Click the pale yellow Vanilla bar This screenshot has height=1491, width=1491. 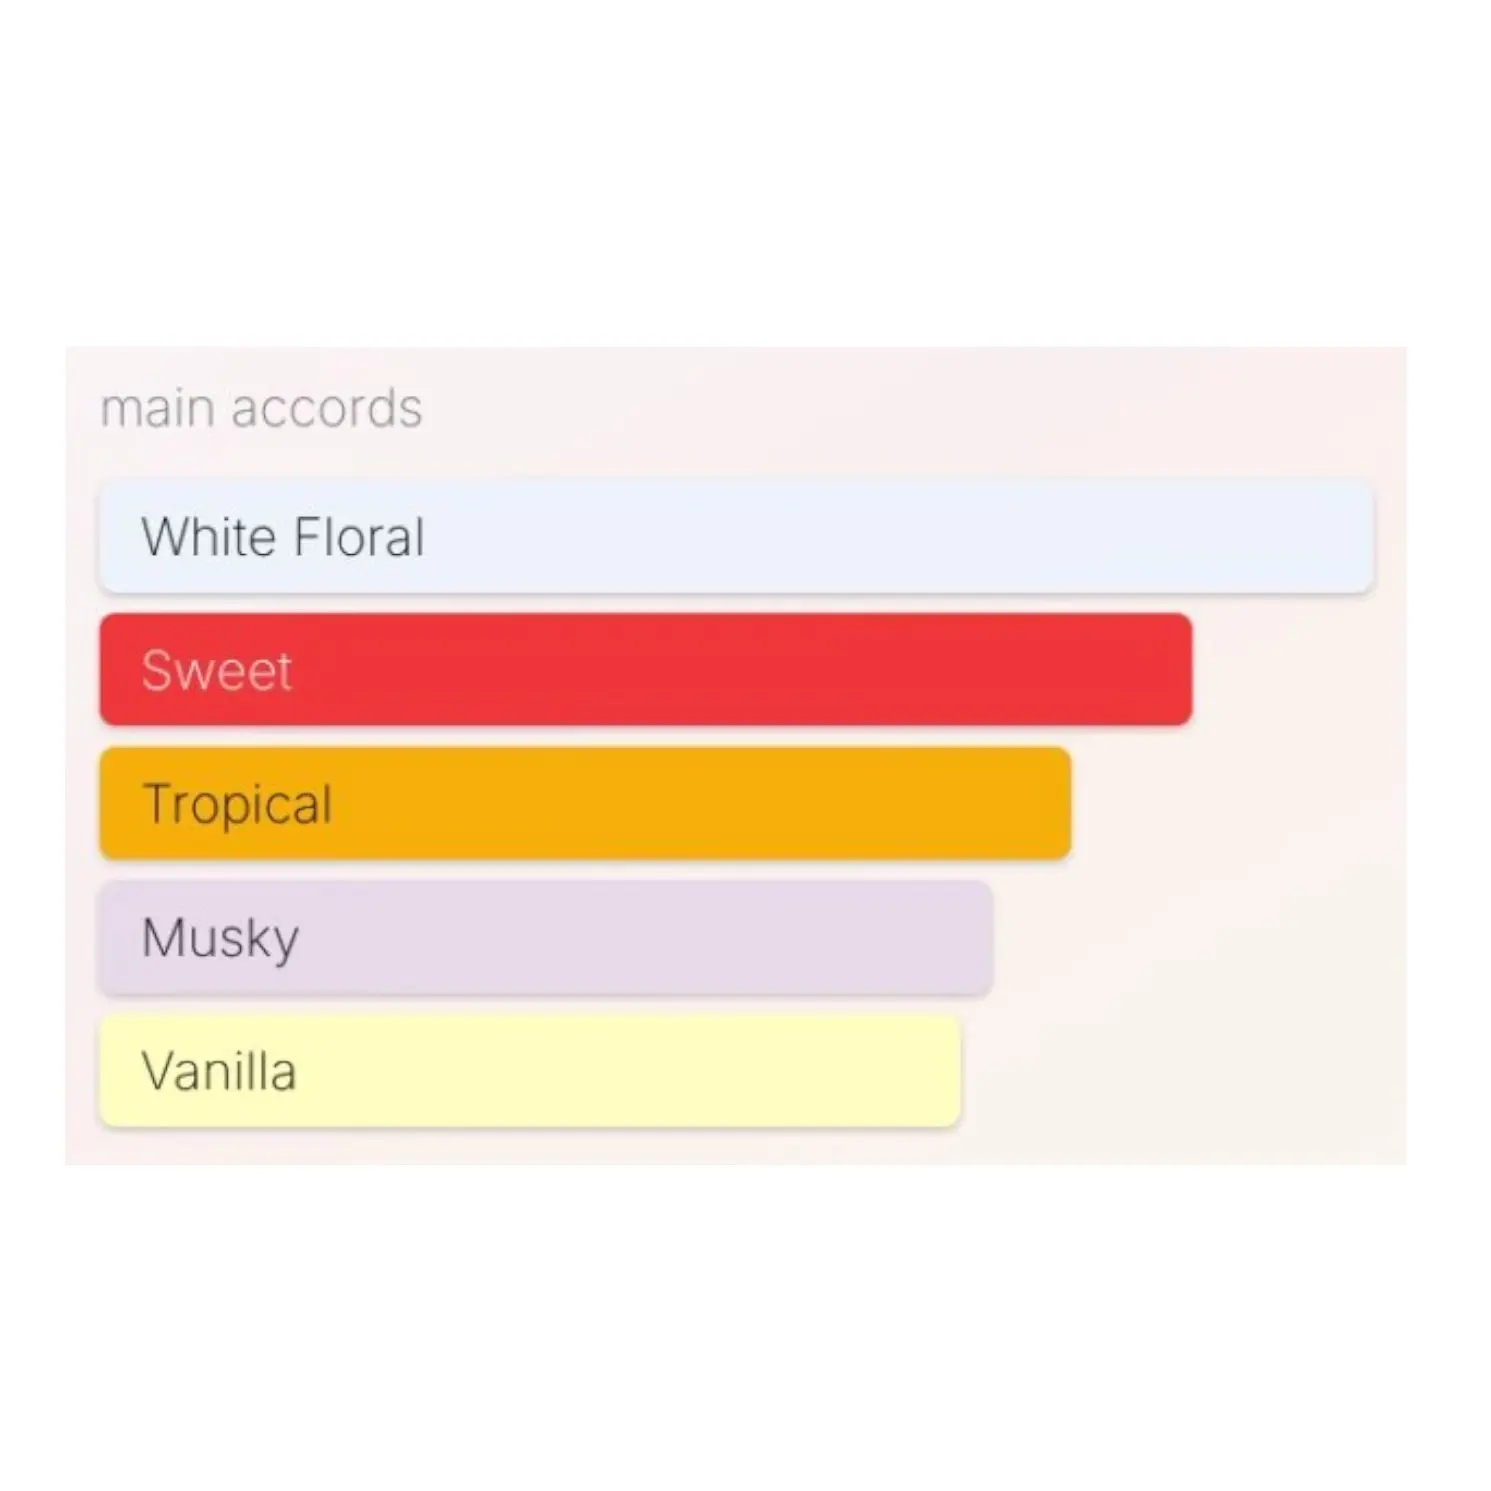pos(530,1071)
